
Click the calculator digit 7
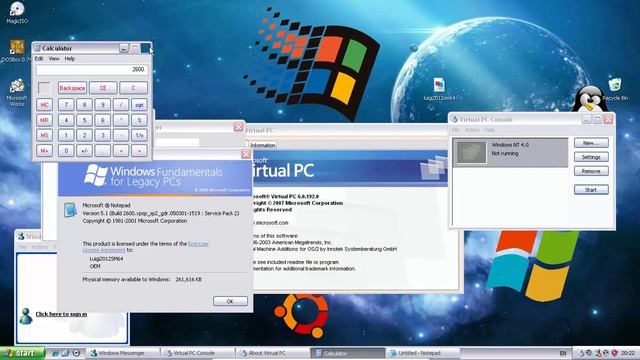coord(66,105)
